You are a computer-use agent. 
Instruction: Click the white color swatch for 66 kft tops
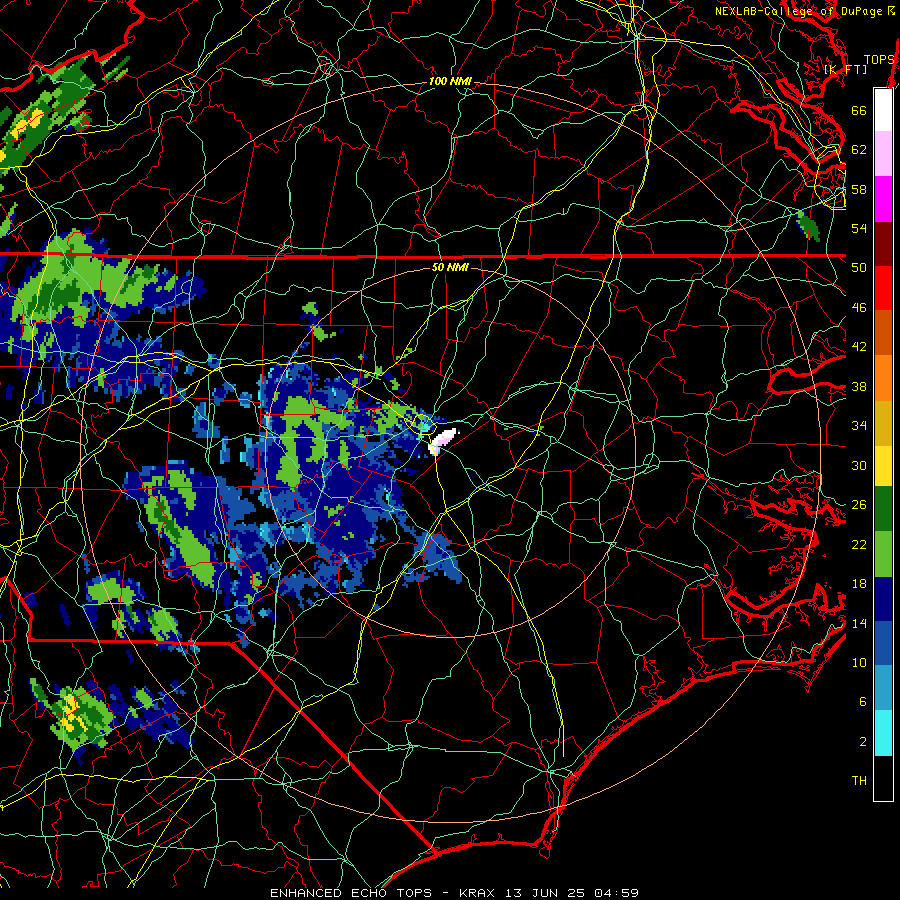pos(883,110)
